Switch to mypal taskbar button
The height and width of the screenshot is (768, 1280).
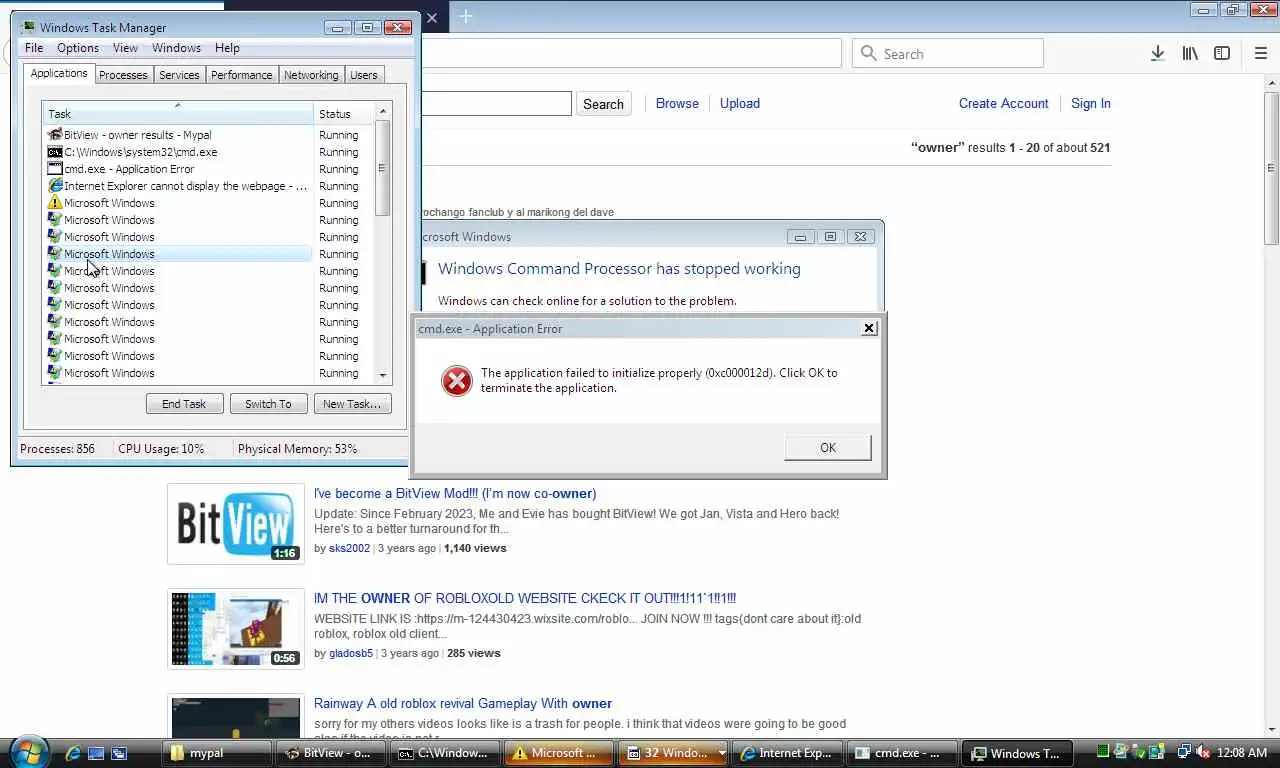click(219, 753)
